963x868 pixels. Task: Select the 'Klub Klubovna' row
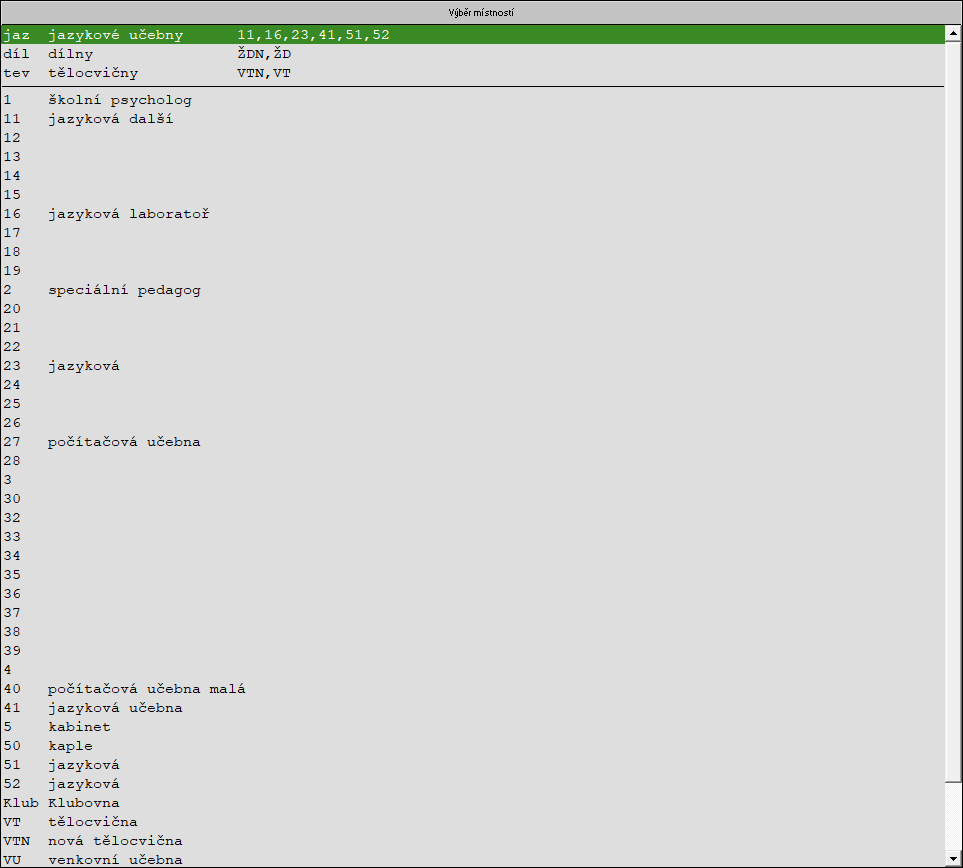[83, 803]
